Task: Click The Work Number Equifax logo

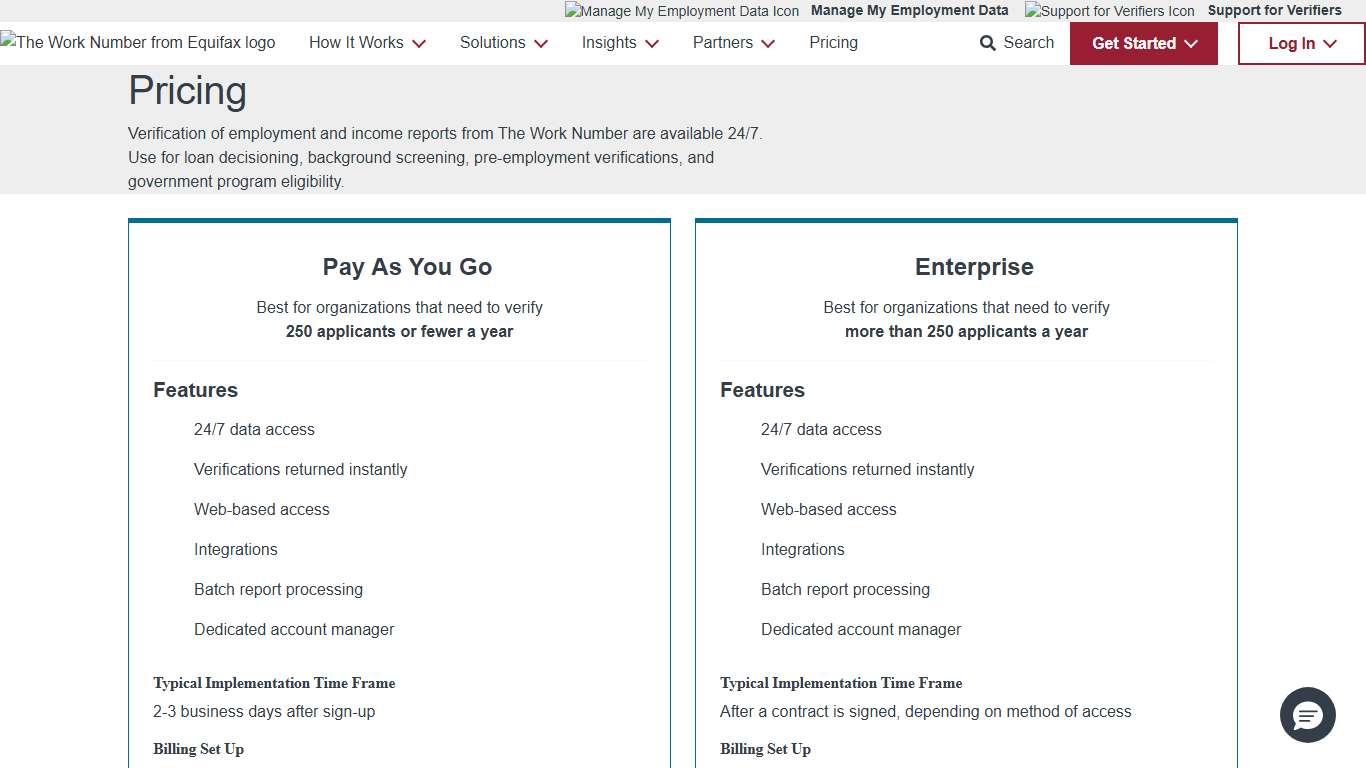Action: (137, 42)
